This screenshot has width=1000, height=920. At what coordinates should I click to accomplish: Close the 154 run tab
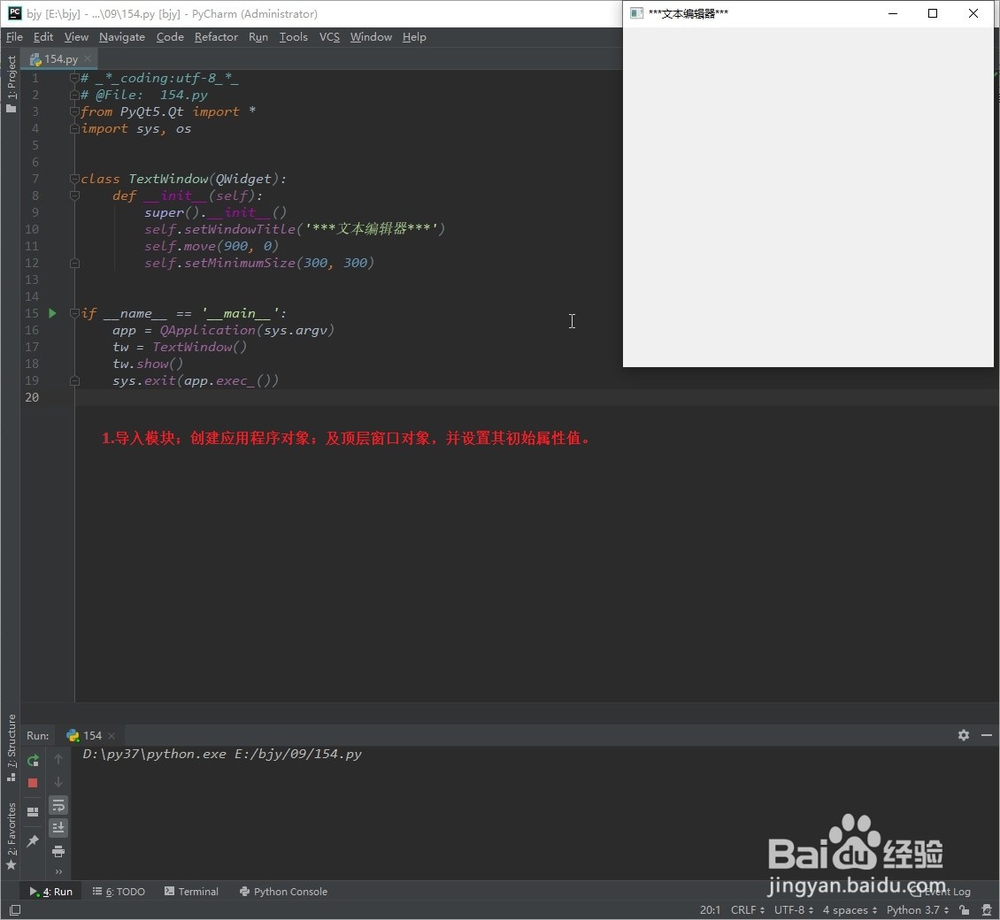(x=112, y=736)
